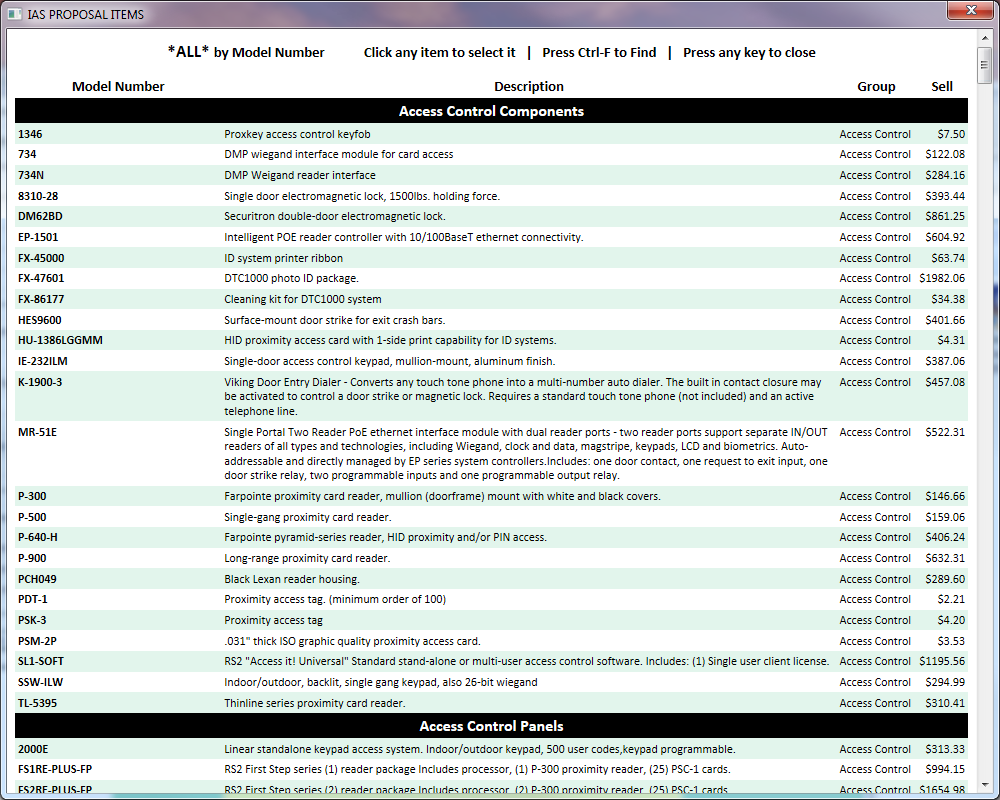Select SSW-ILW backlit keypad item
Image resolution: width=1000 pixels, height=800 pixels.
(x=491, y=682)
